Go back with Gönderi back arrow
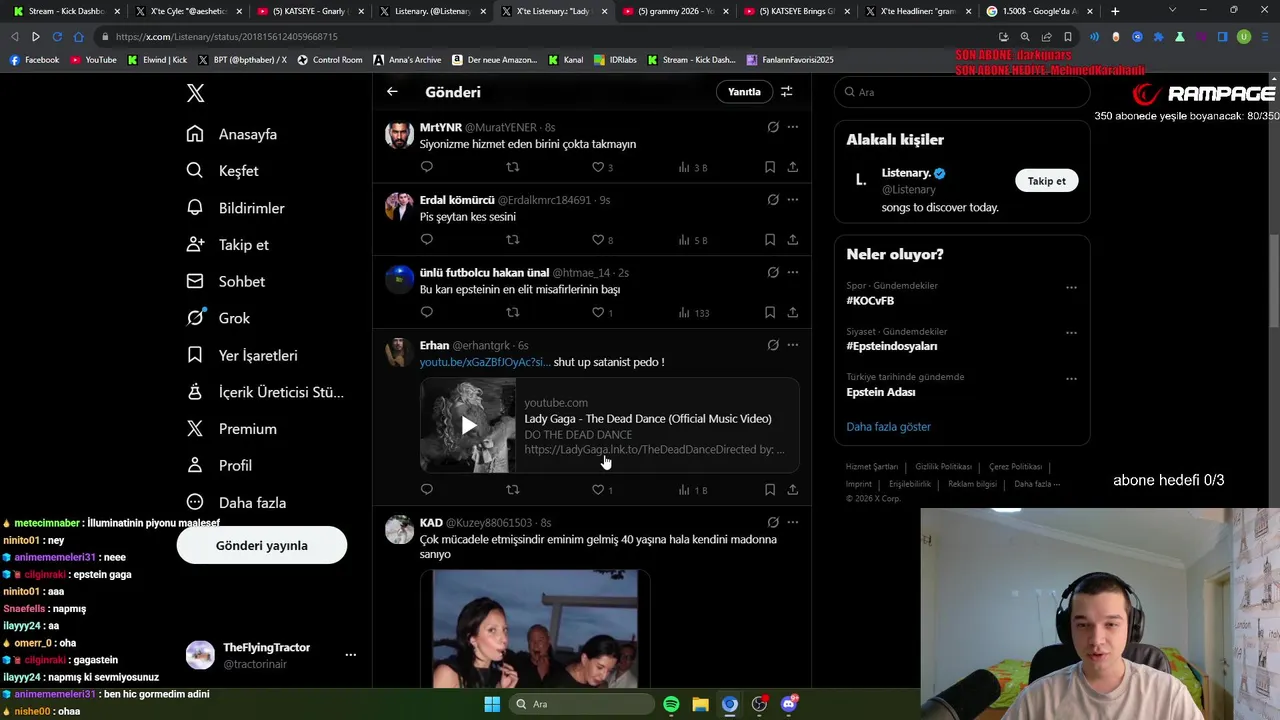 point(392,92)
